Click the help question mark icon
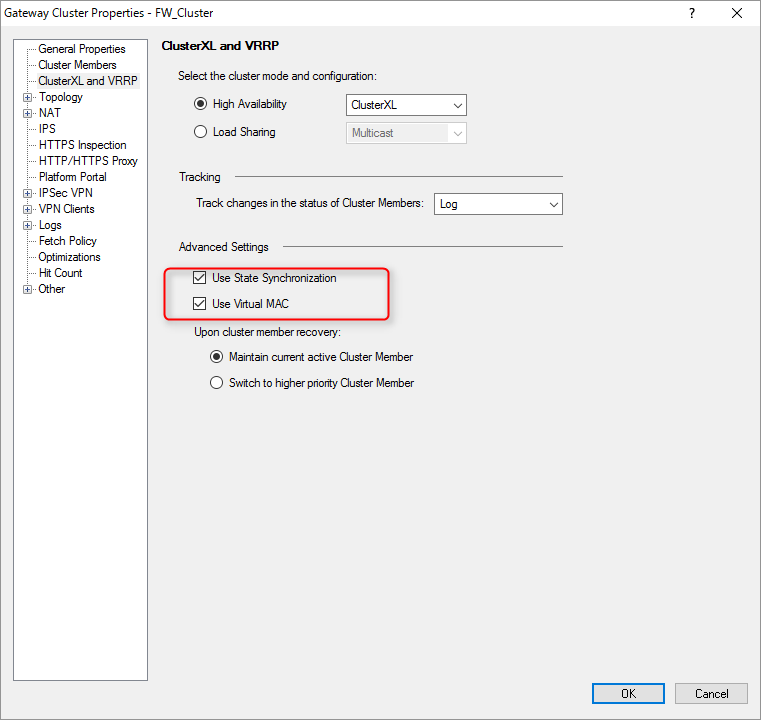This screenshot has width=761, height=720. [x=692, y=13]
